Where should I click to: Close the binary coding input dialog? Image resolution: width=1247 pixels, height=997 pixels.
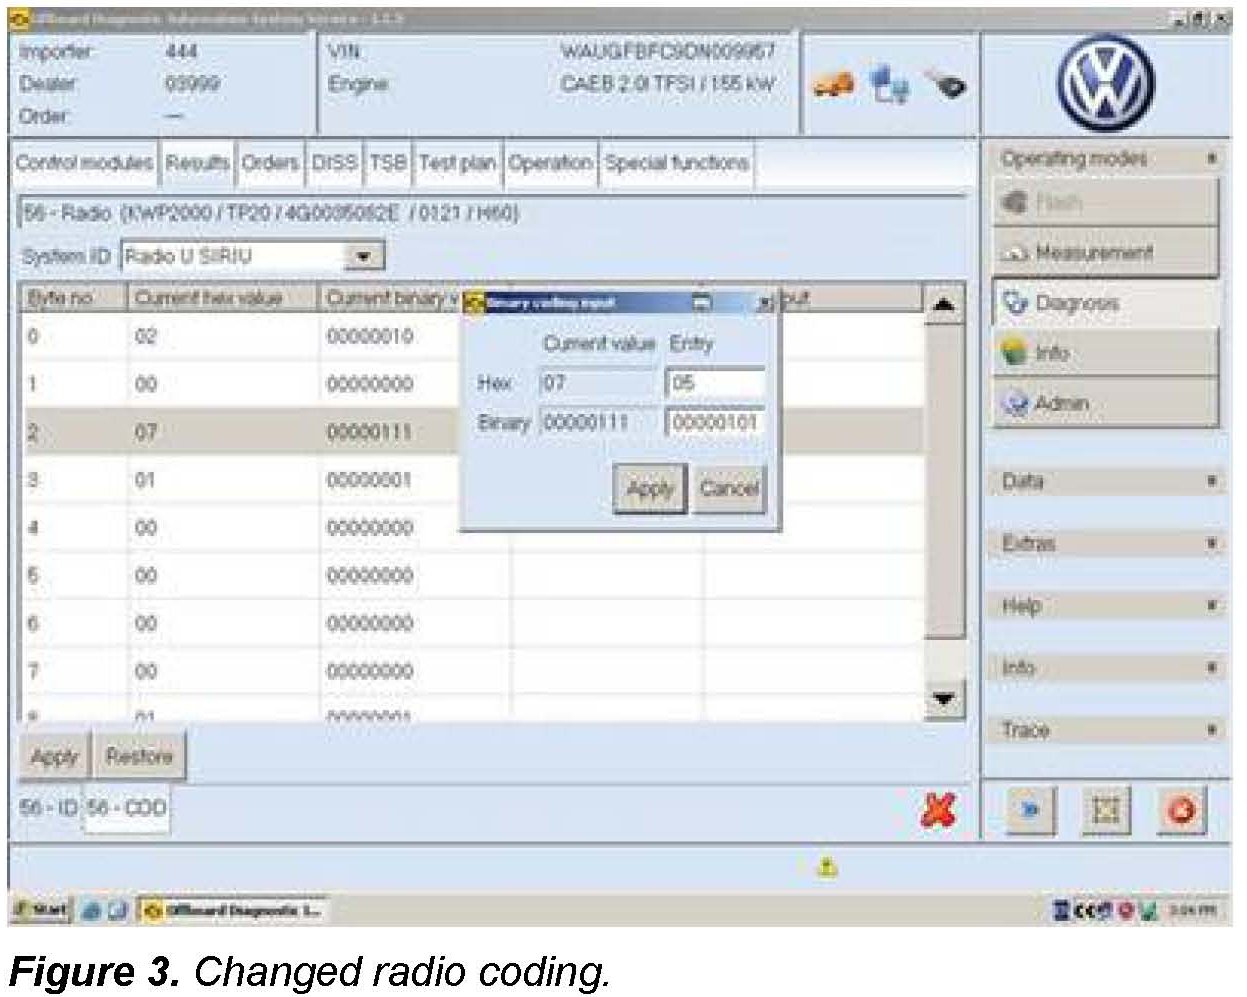763,303
